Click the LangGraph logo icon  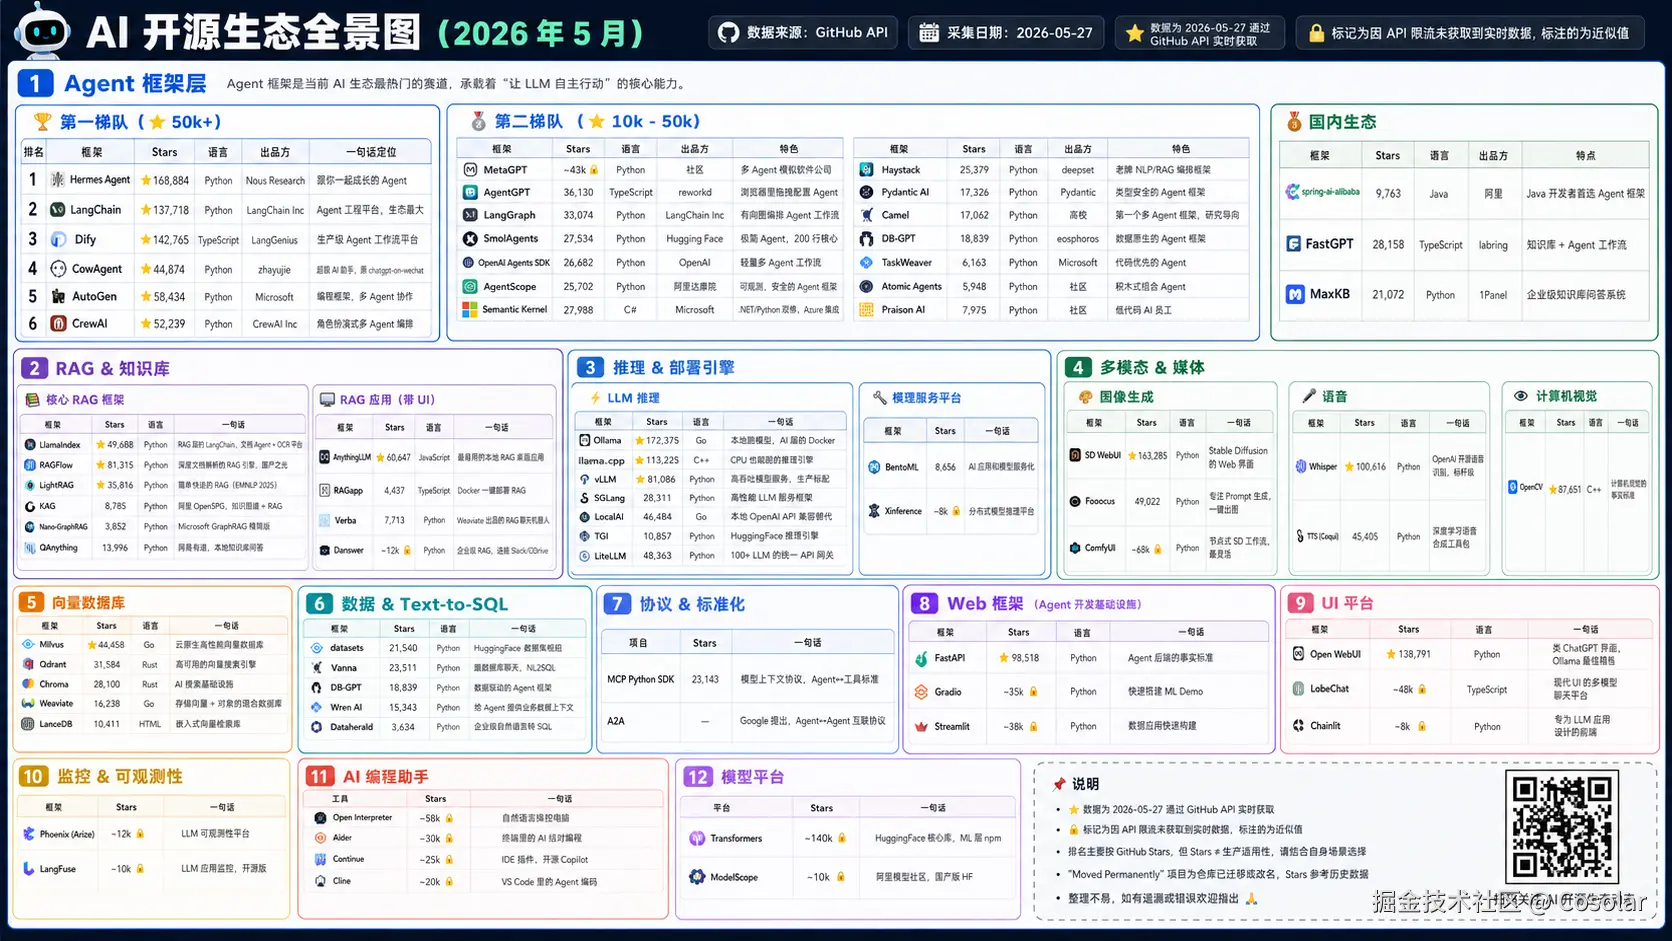470,215
